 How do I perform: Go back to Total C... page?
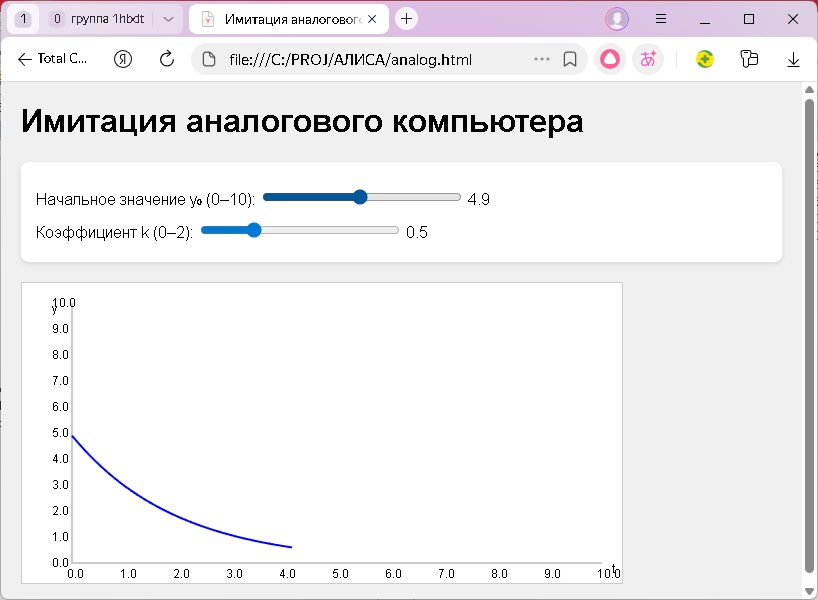pyautogui.click(x=52, y=59)
